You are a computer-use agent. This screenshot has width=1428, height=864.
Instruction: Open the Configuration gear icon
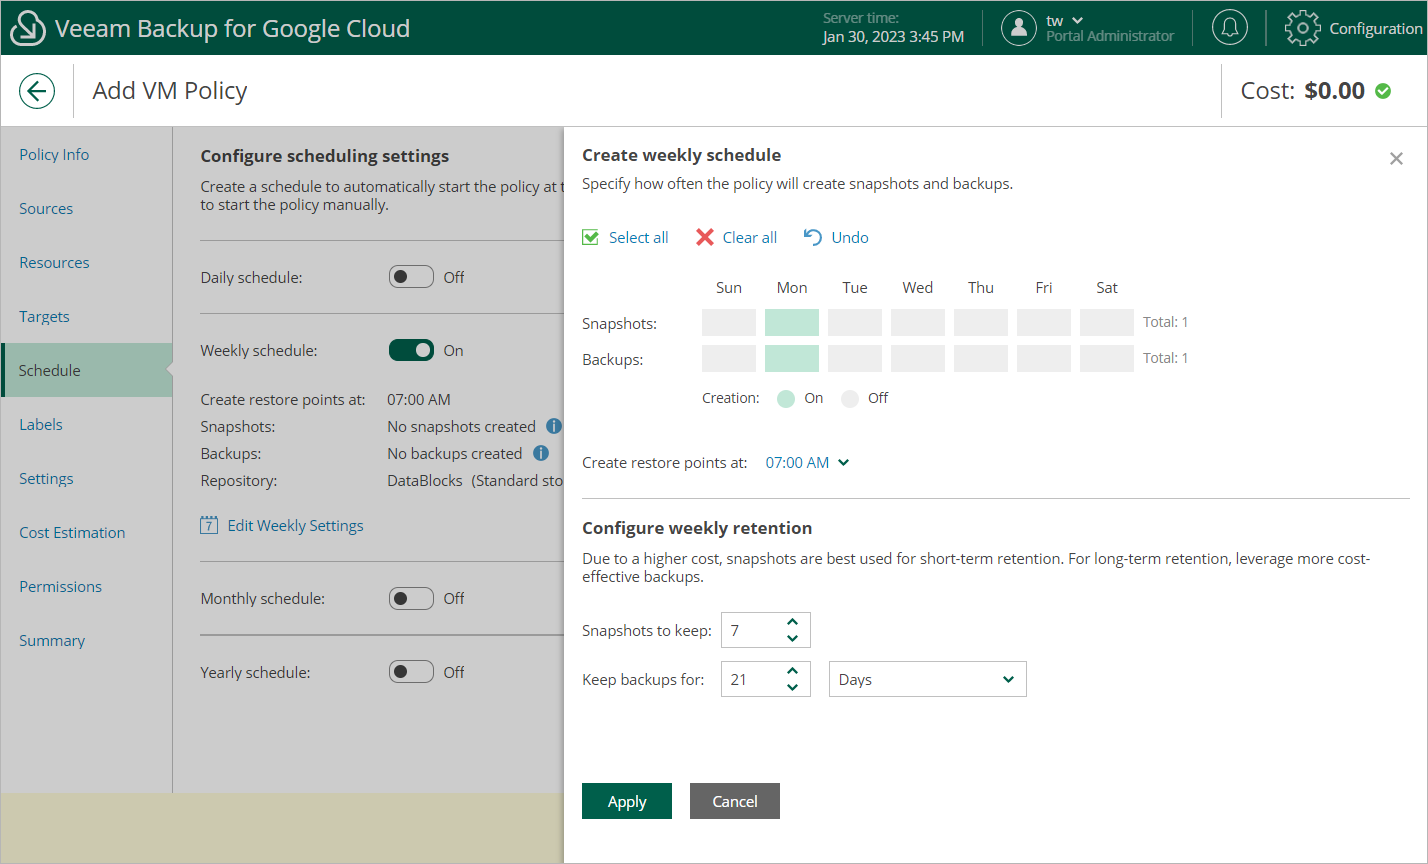[1302, 28]
